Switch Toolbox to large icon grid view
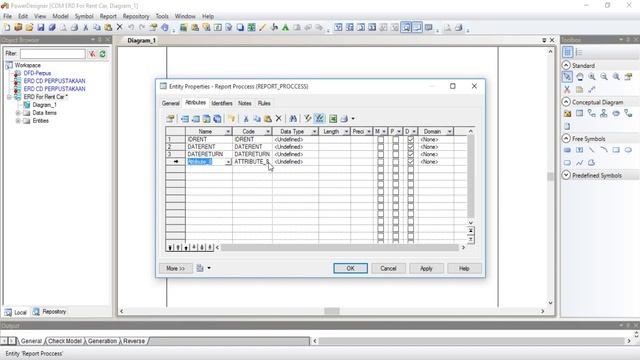640x360 pixels. pyautogui.click(x=567, y=52)
